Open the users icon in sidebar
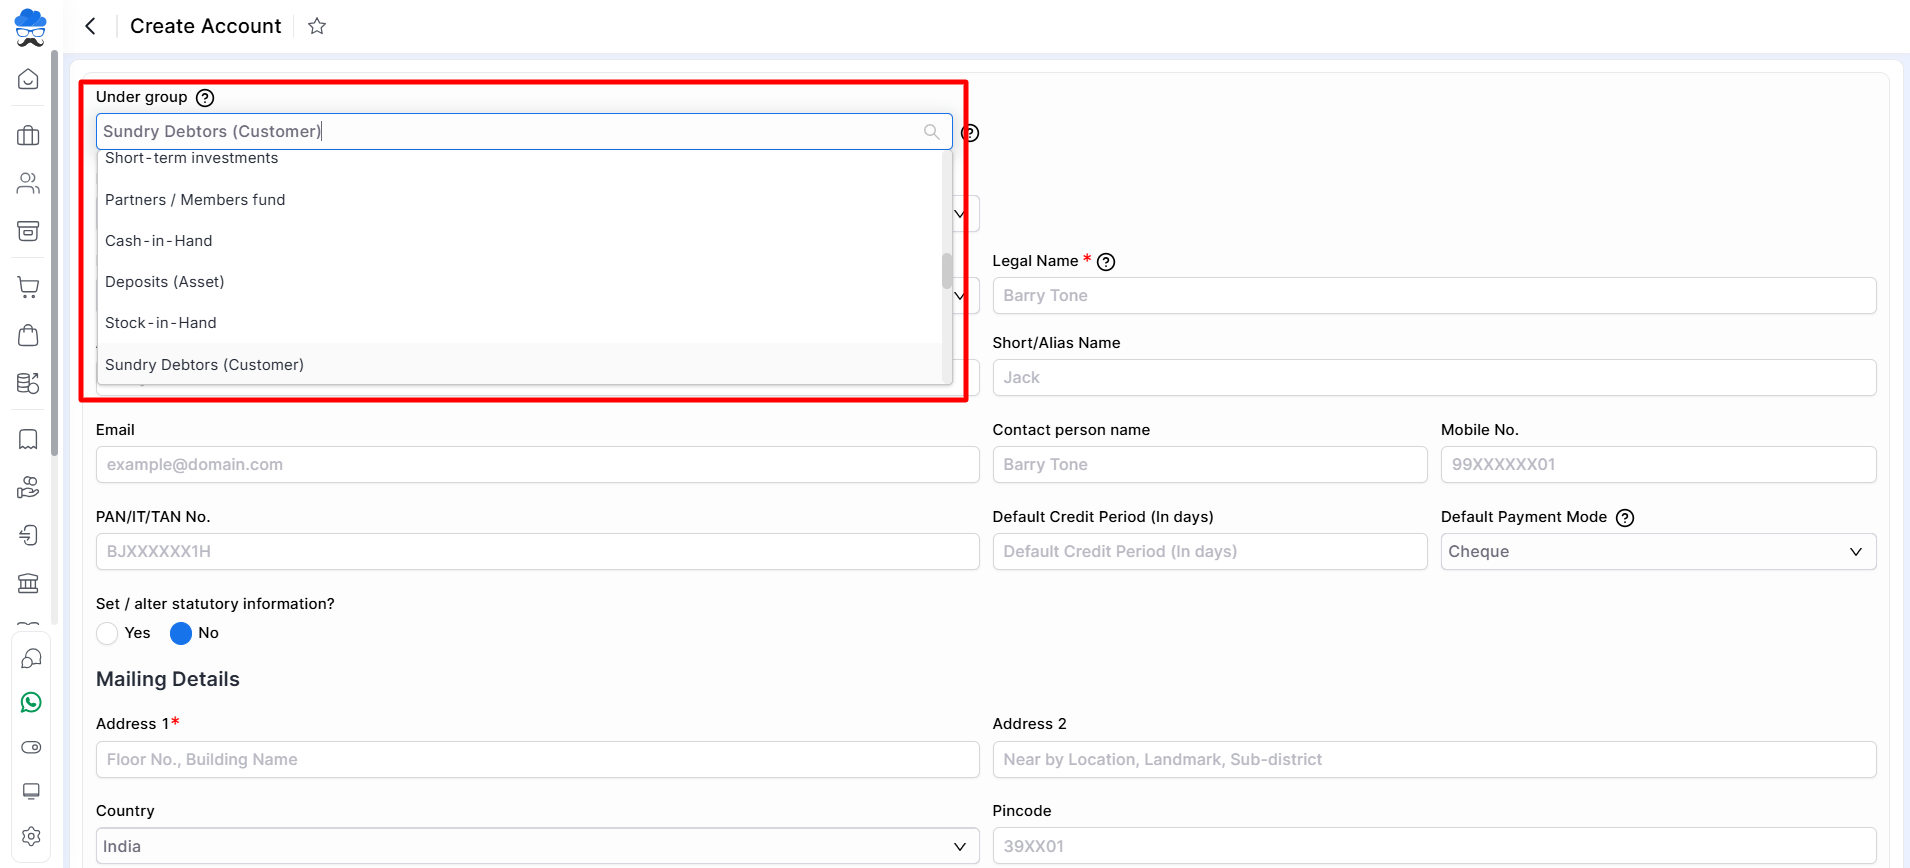The image size is (1910, 868). (28, 183)
